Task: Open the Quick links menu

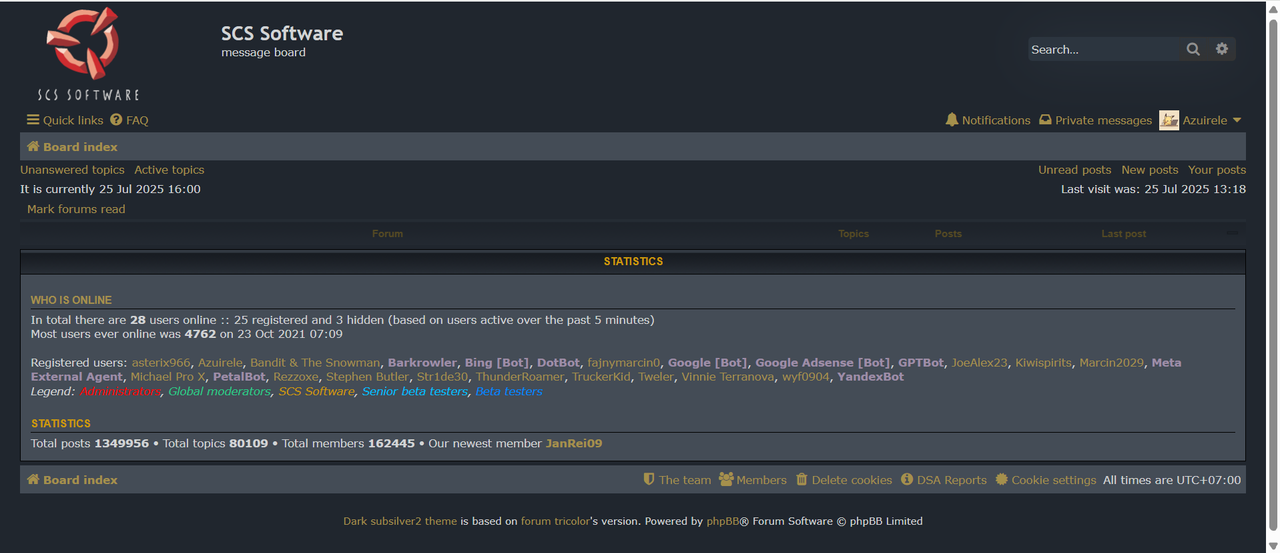Action: click(x=65, y=120)
